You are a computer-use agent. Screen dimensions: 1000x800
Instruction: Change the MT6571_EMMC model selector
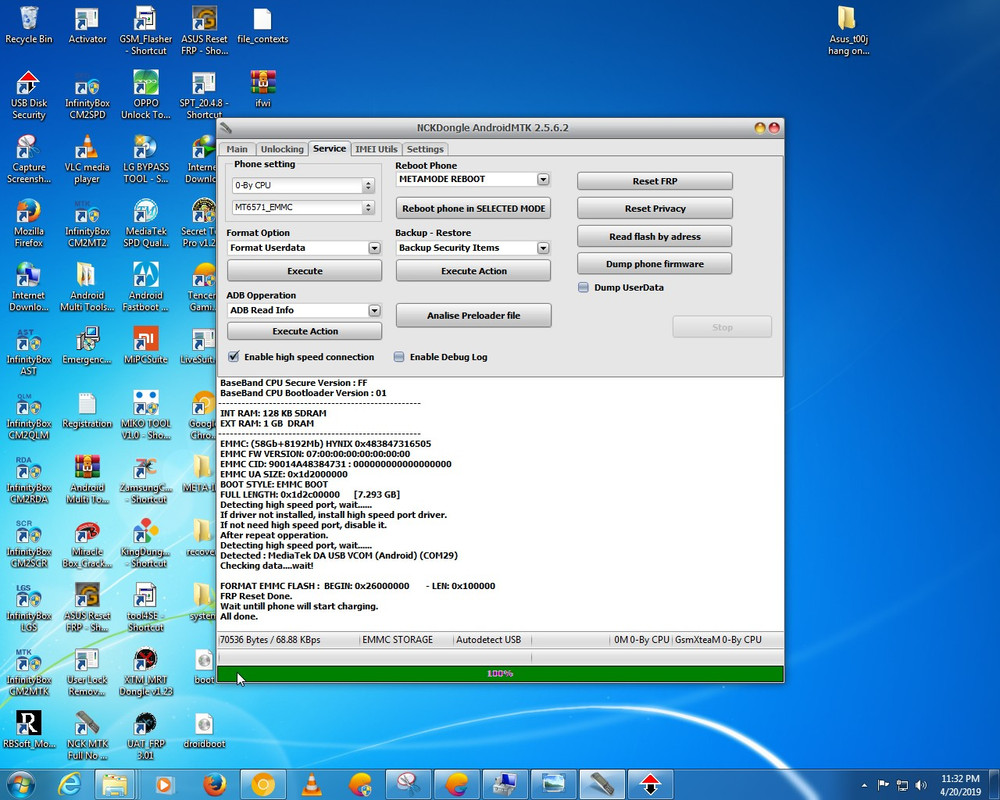click(x=303, y=207)
